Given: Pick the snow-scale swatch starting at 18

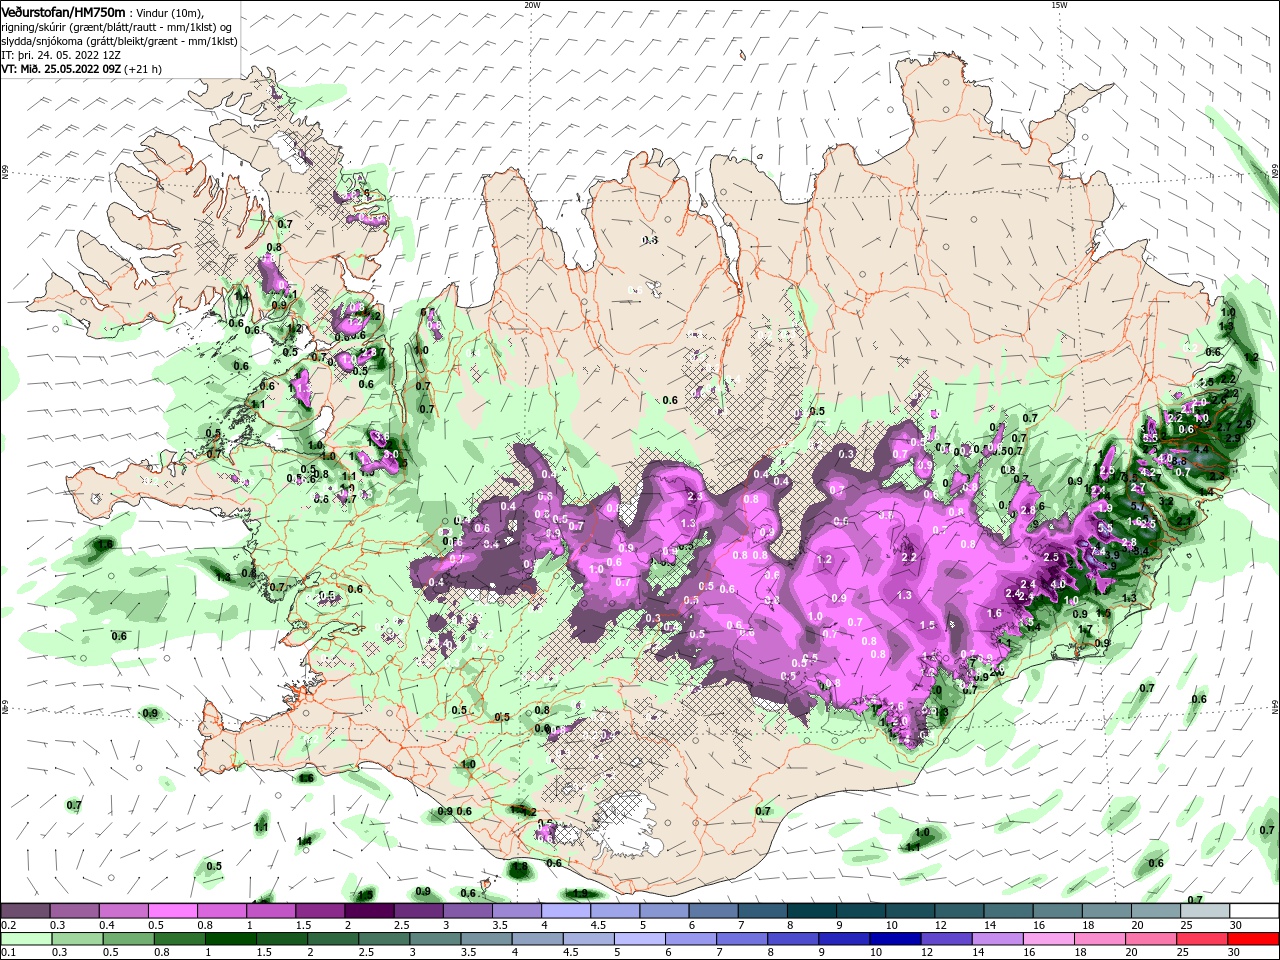Looking at the screenshot, I should coord(1107,911).
